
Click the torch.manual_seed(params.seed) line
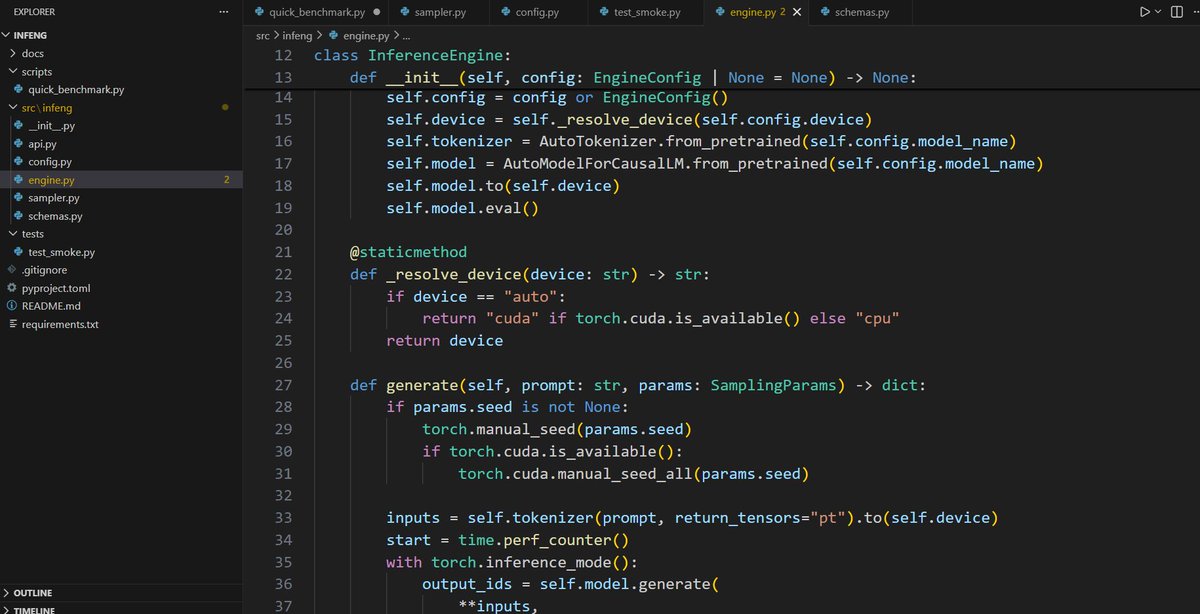[557, 429]
